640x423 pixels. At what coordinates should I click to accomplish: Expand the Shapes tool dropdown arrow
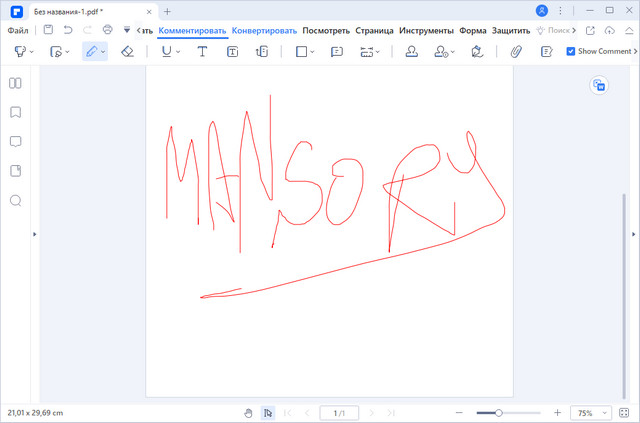313,52
